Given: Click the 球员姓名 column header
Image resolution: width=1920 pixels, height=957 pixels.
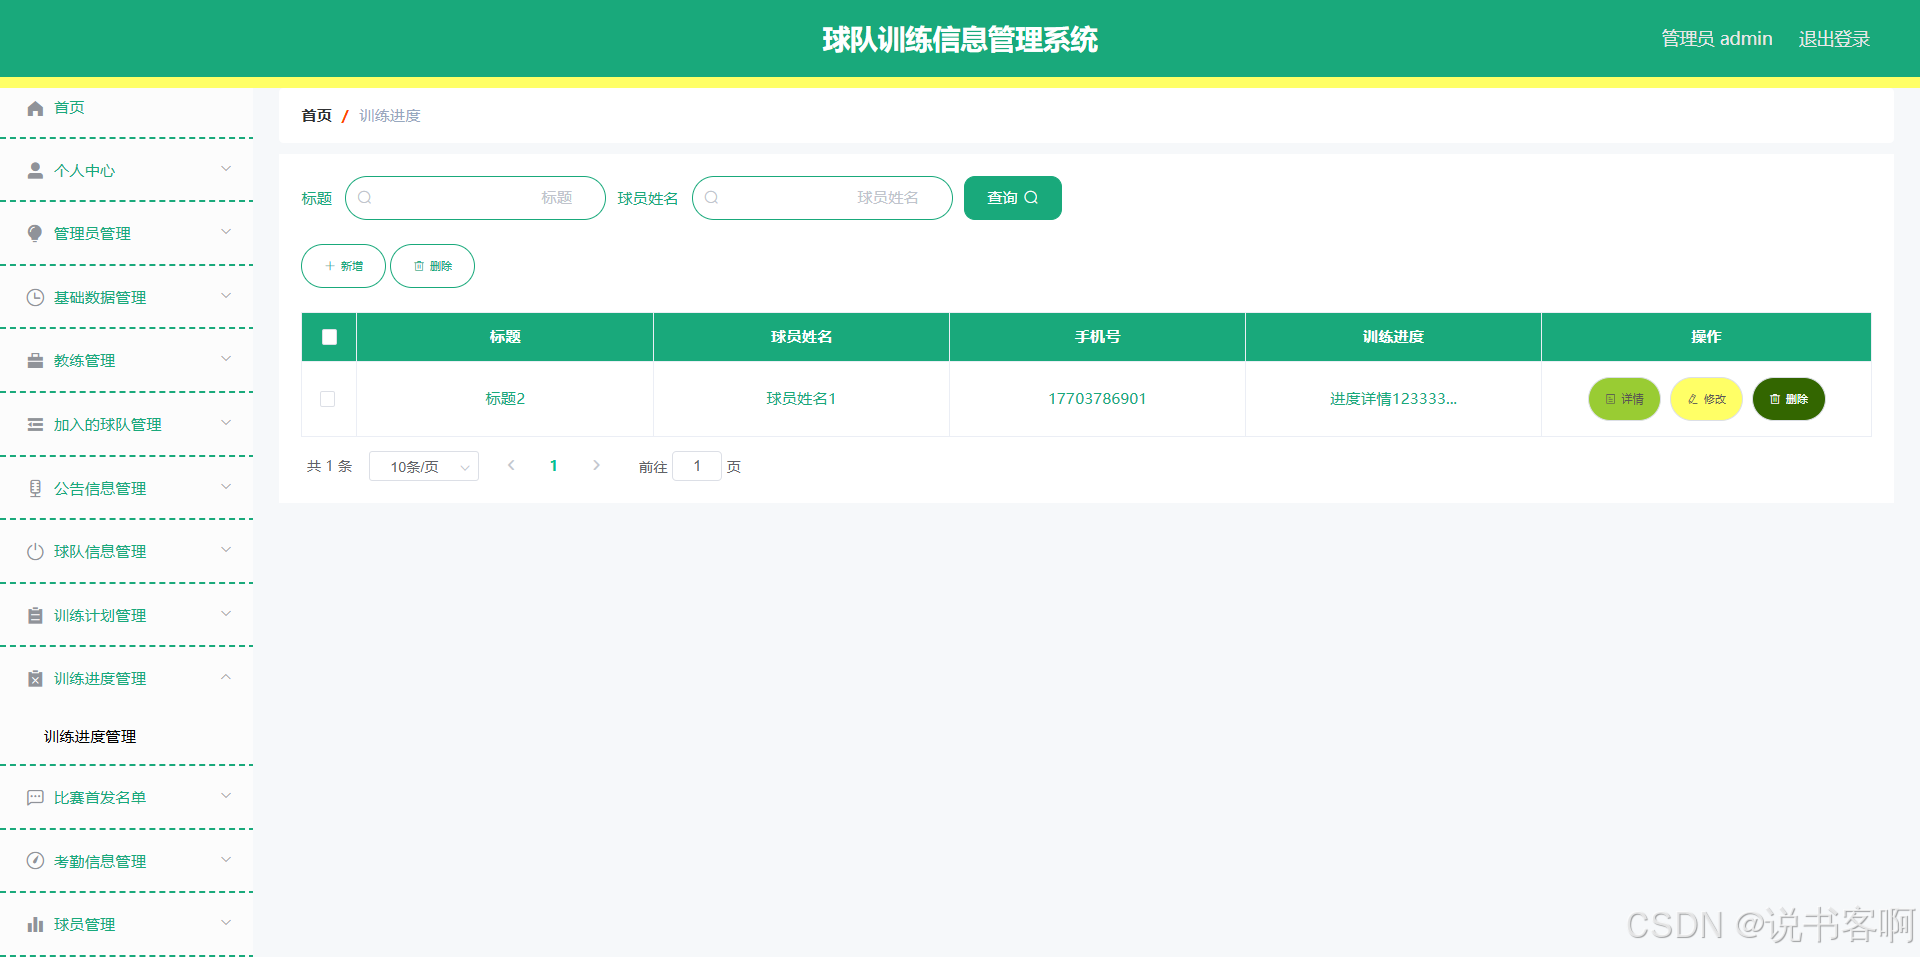Looking at the screenshot, I should [x=801, y=337].
